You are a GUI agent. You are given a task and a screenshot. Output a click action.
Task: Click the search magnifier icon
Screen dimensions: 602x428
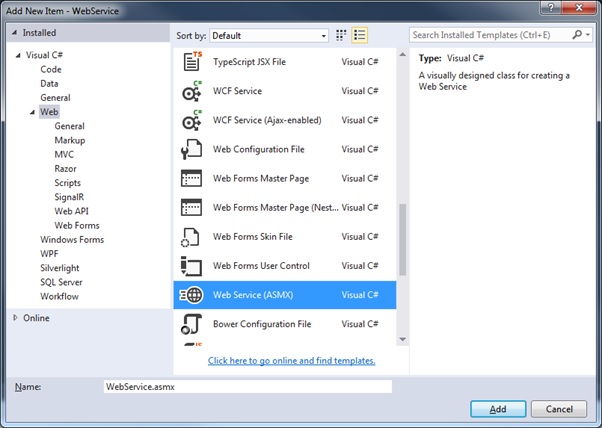coord(577,35)
